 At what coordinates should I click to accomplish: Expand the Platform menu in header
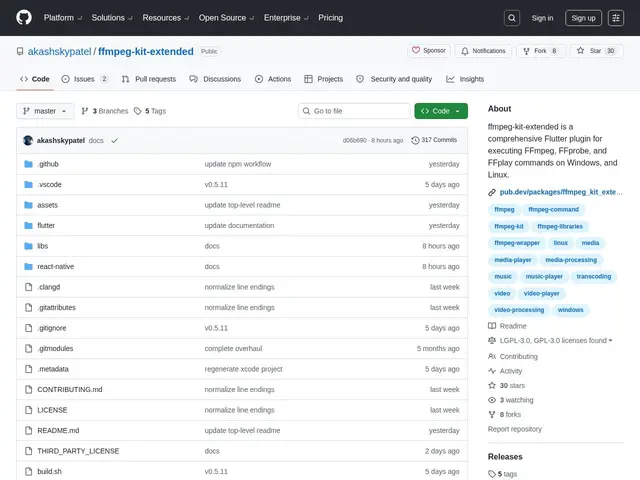coord(62,18)
